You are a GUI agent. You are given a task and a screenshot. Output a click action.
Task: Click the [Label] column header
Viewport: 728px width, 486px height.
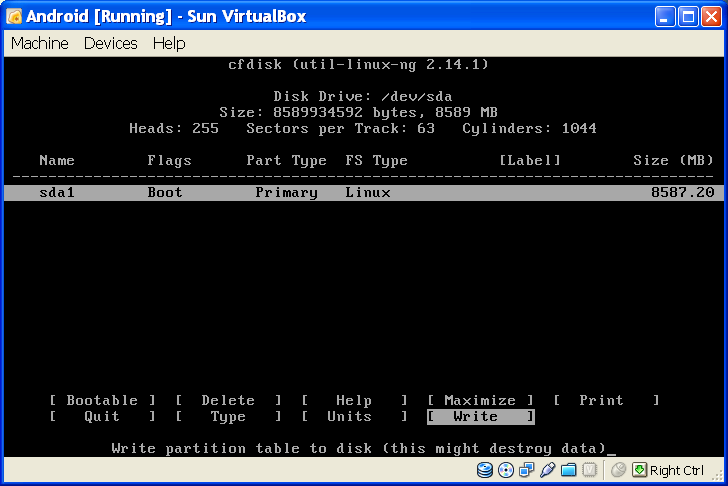tap(530, 160)
